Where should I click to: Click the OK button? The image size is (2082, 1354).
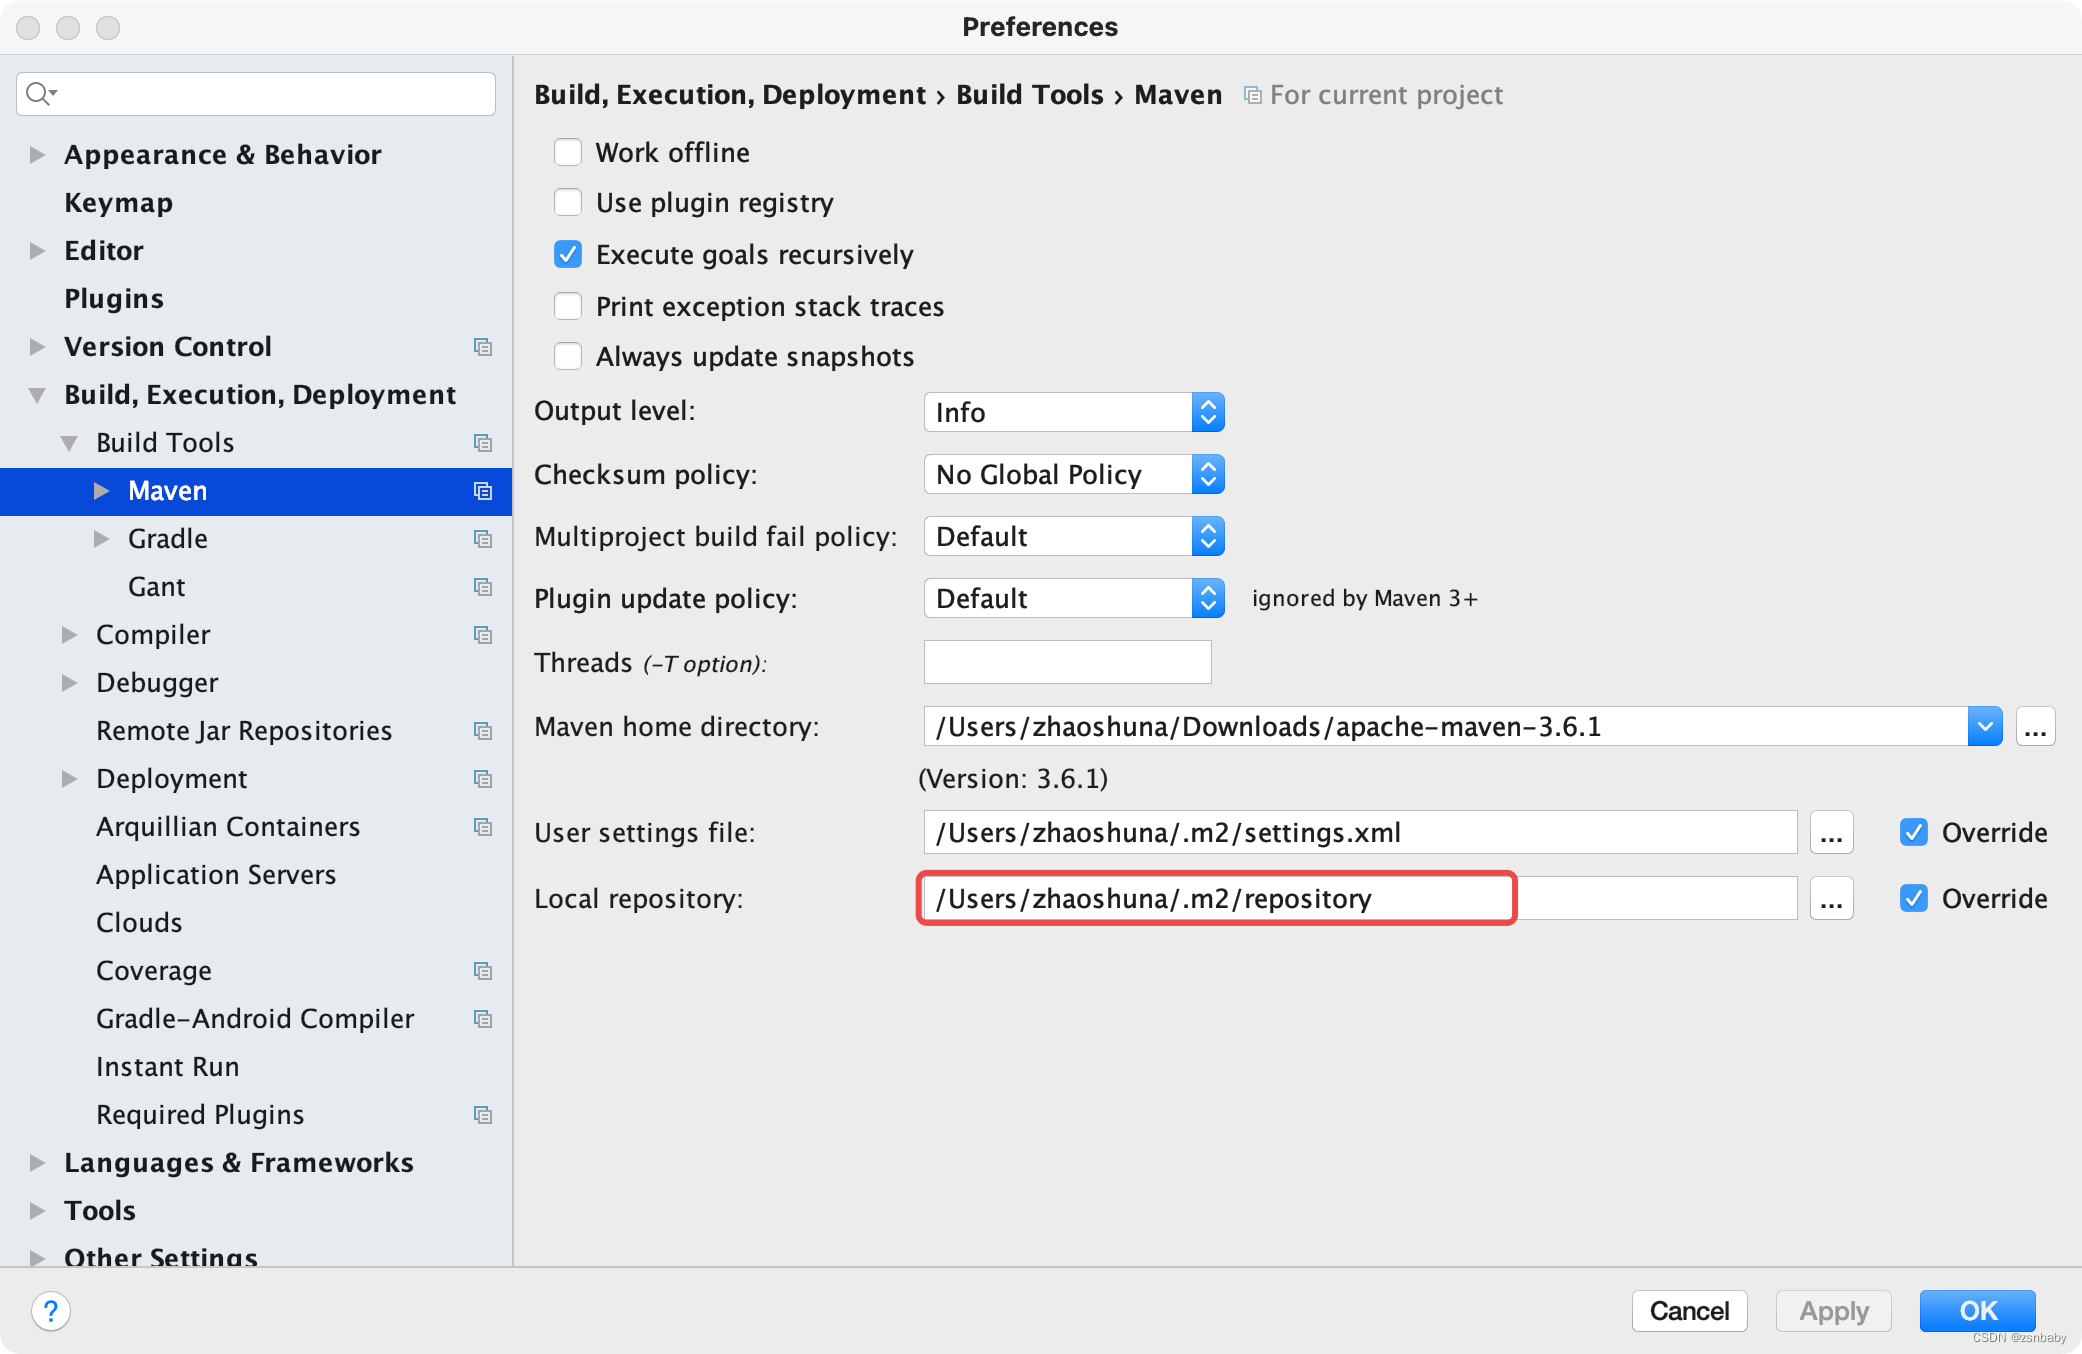1977,1310
